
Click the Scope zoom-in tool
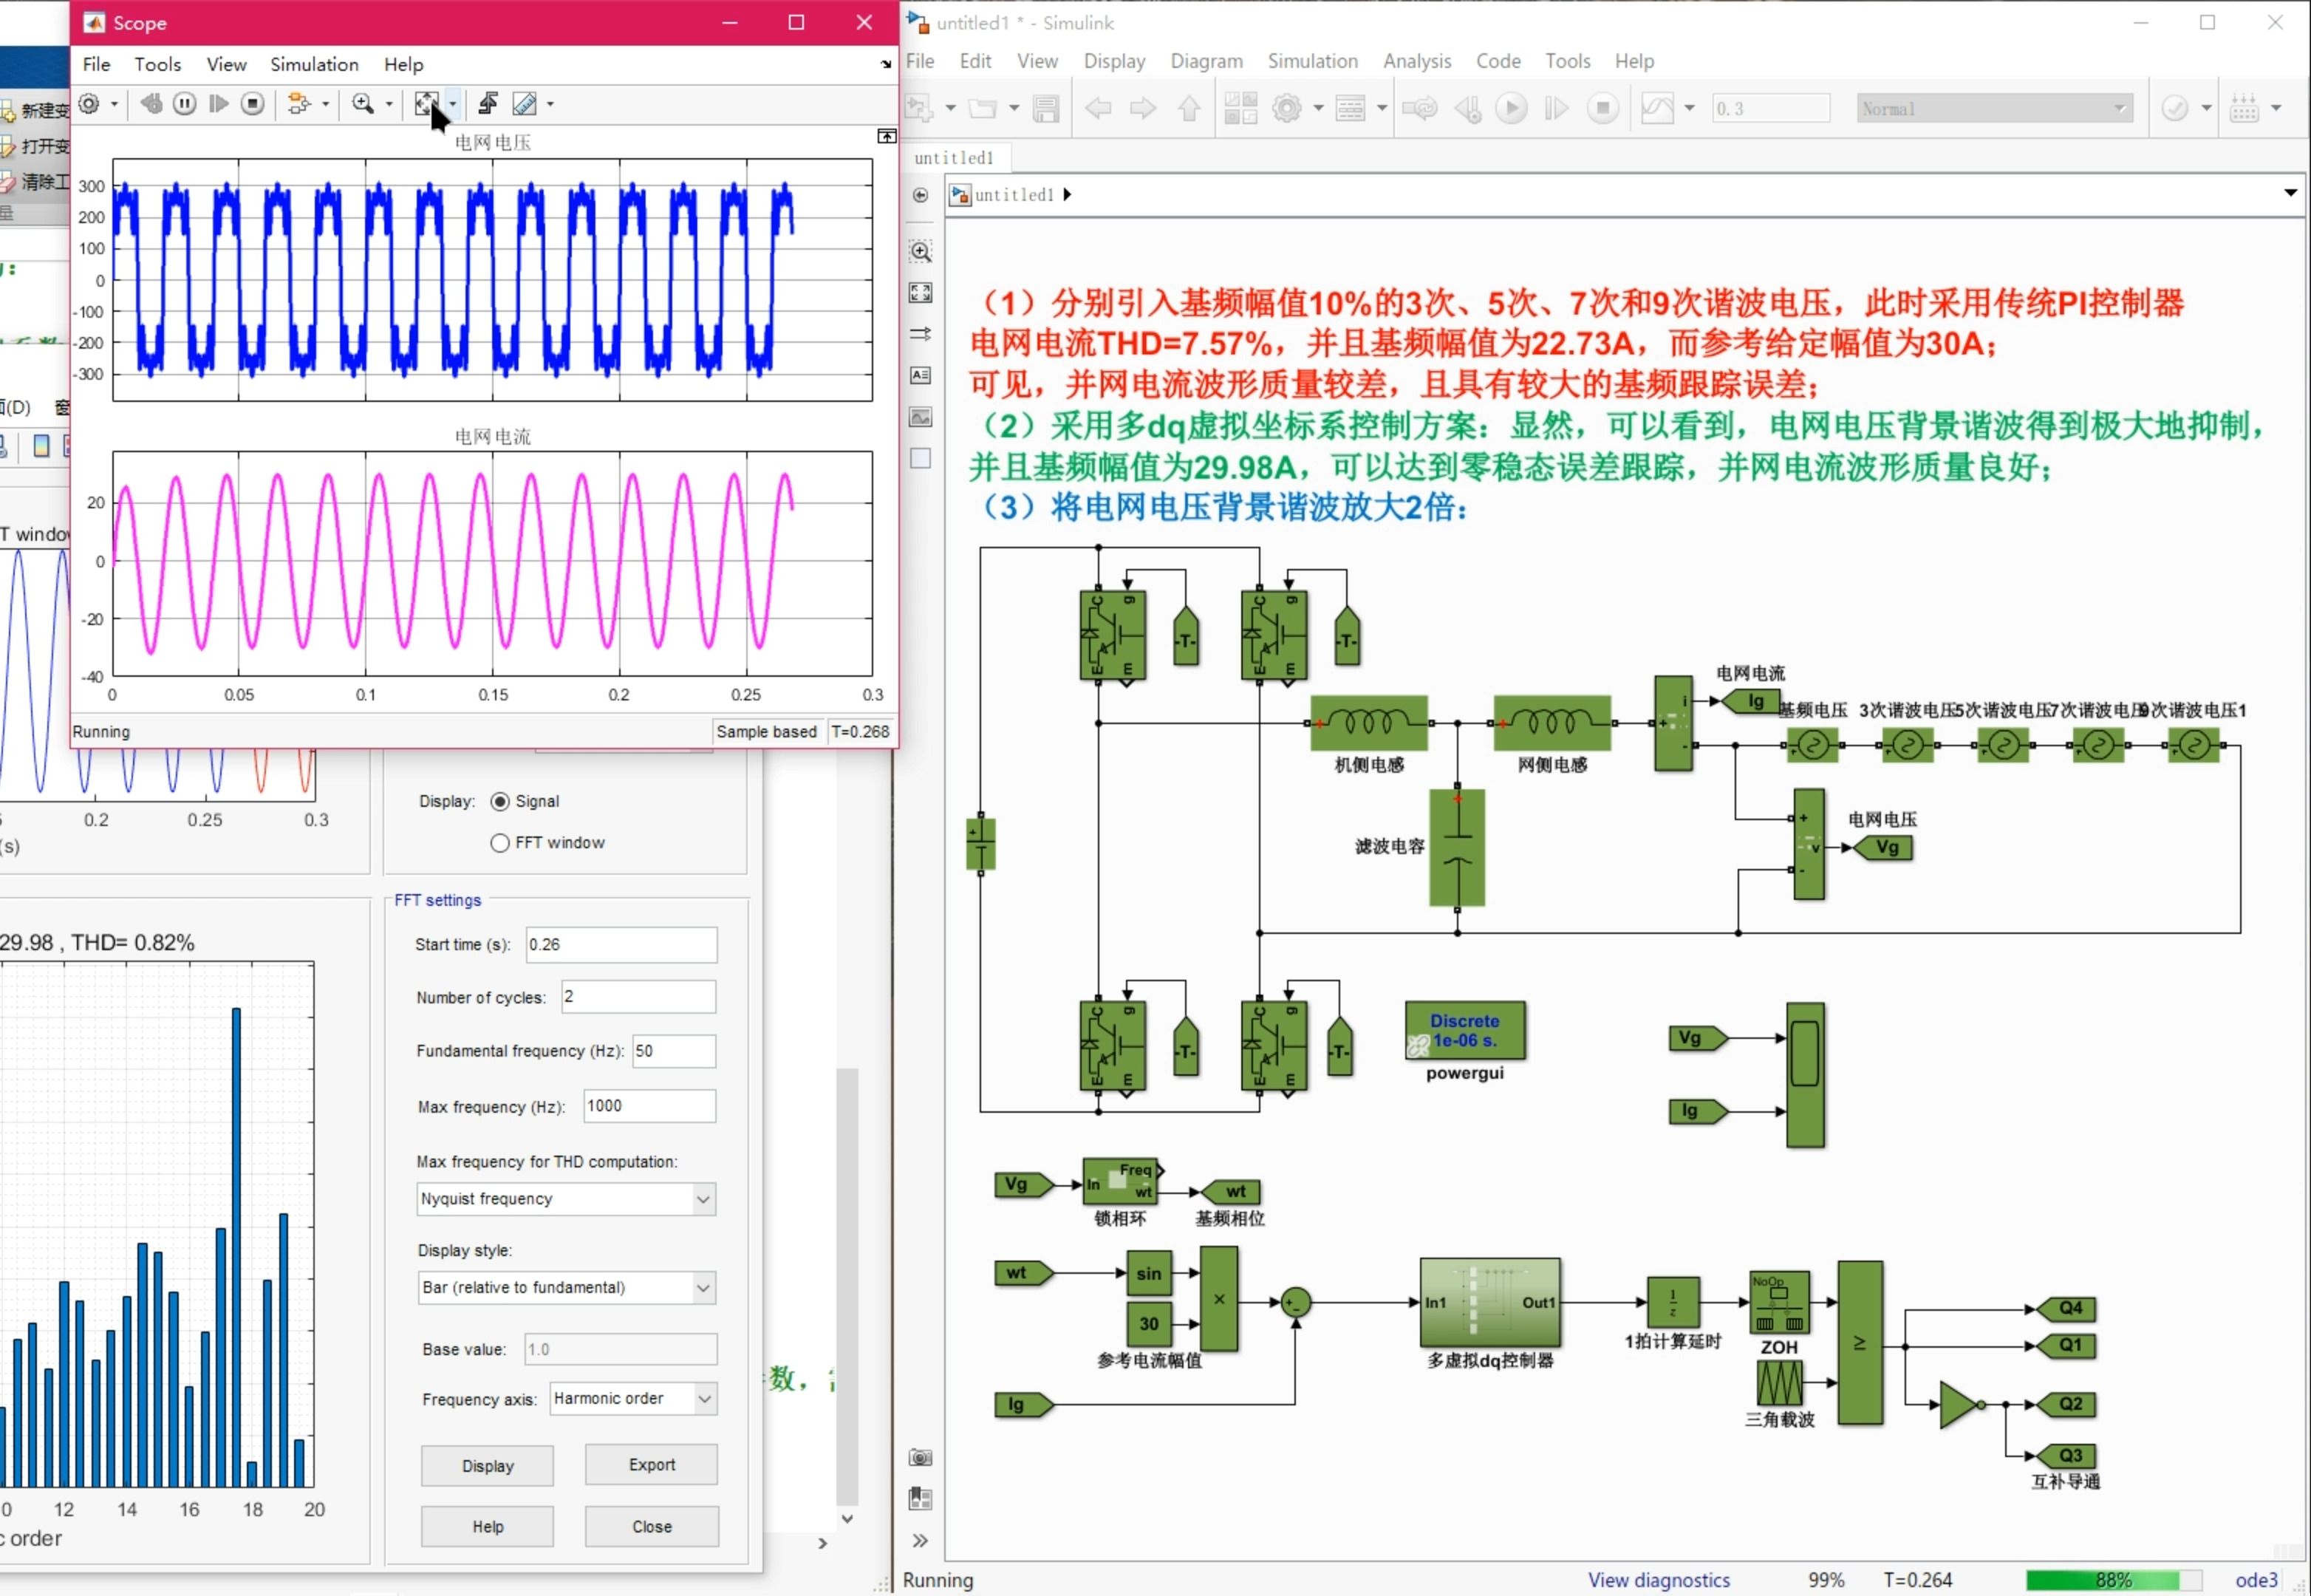point(363,103)
